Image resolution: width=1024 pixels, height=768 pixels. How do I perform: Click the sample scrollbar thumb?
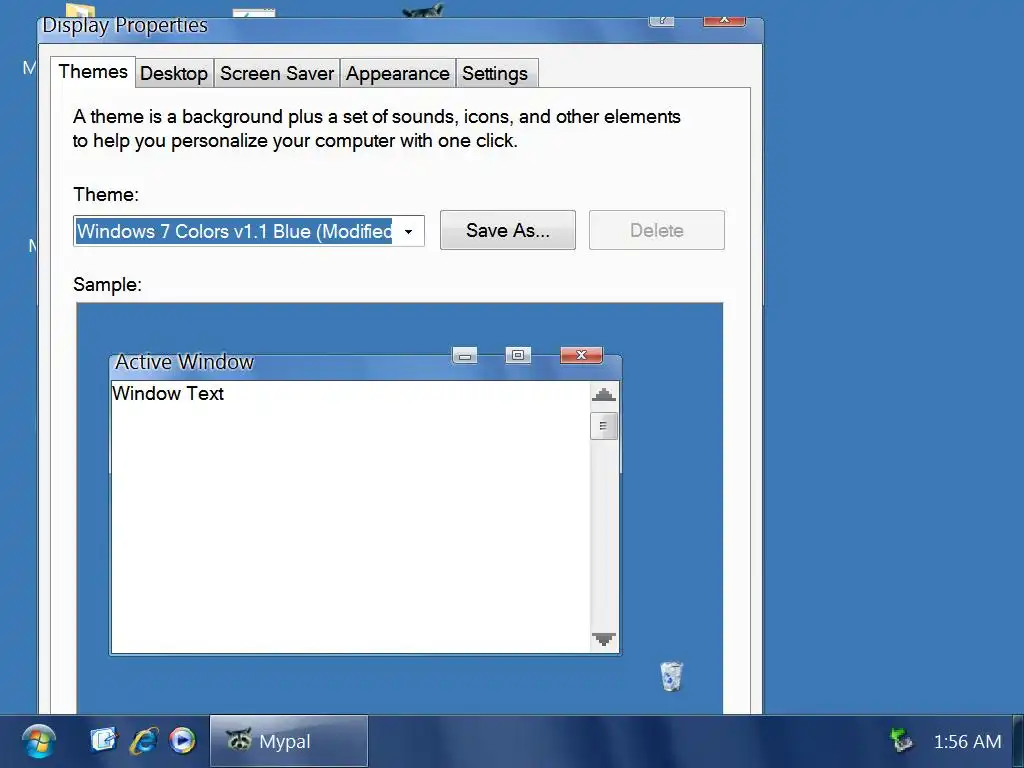[603, 426]
